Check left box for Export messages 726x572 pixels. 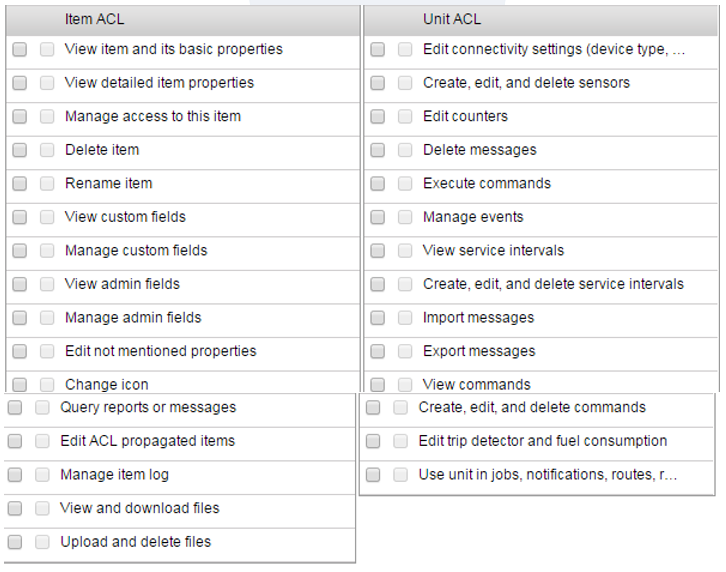(377, 351)
